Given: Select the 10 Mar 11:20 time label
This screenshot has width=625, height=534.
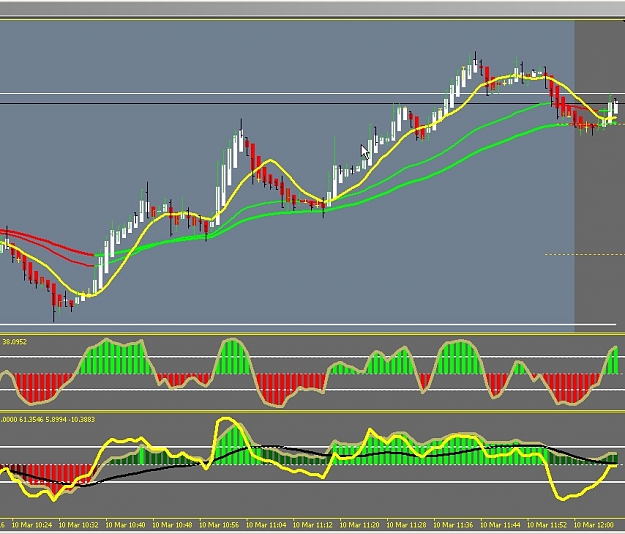Looking at the screenshot, I should point(360,525).
